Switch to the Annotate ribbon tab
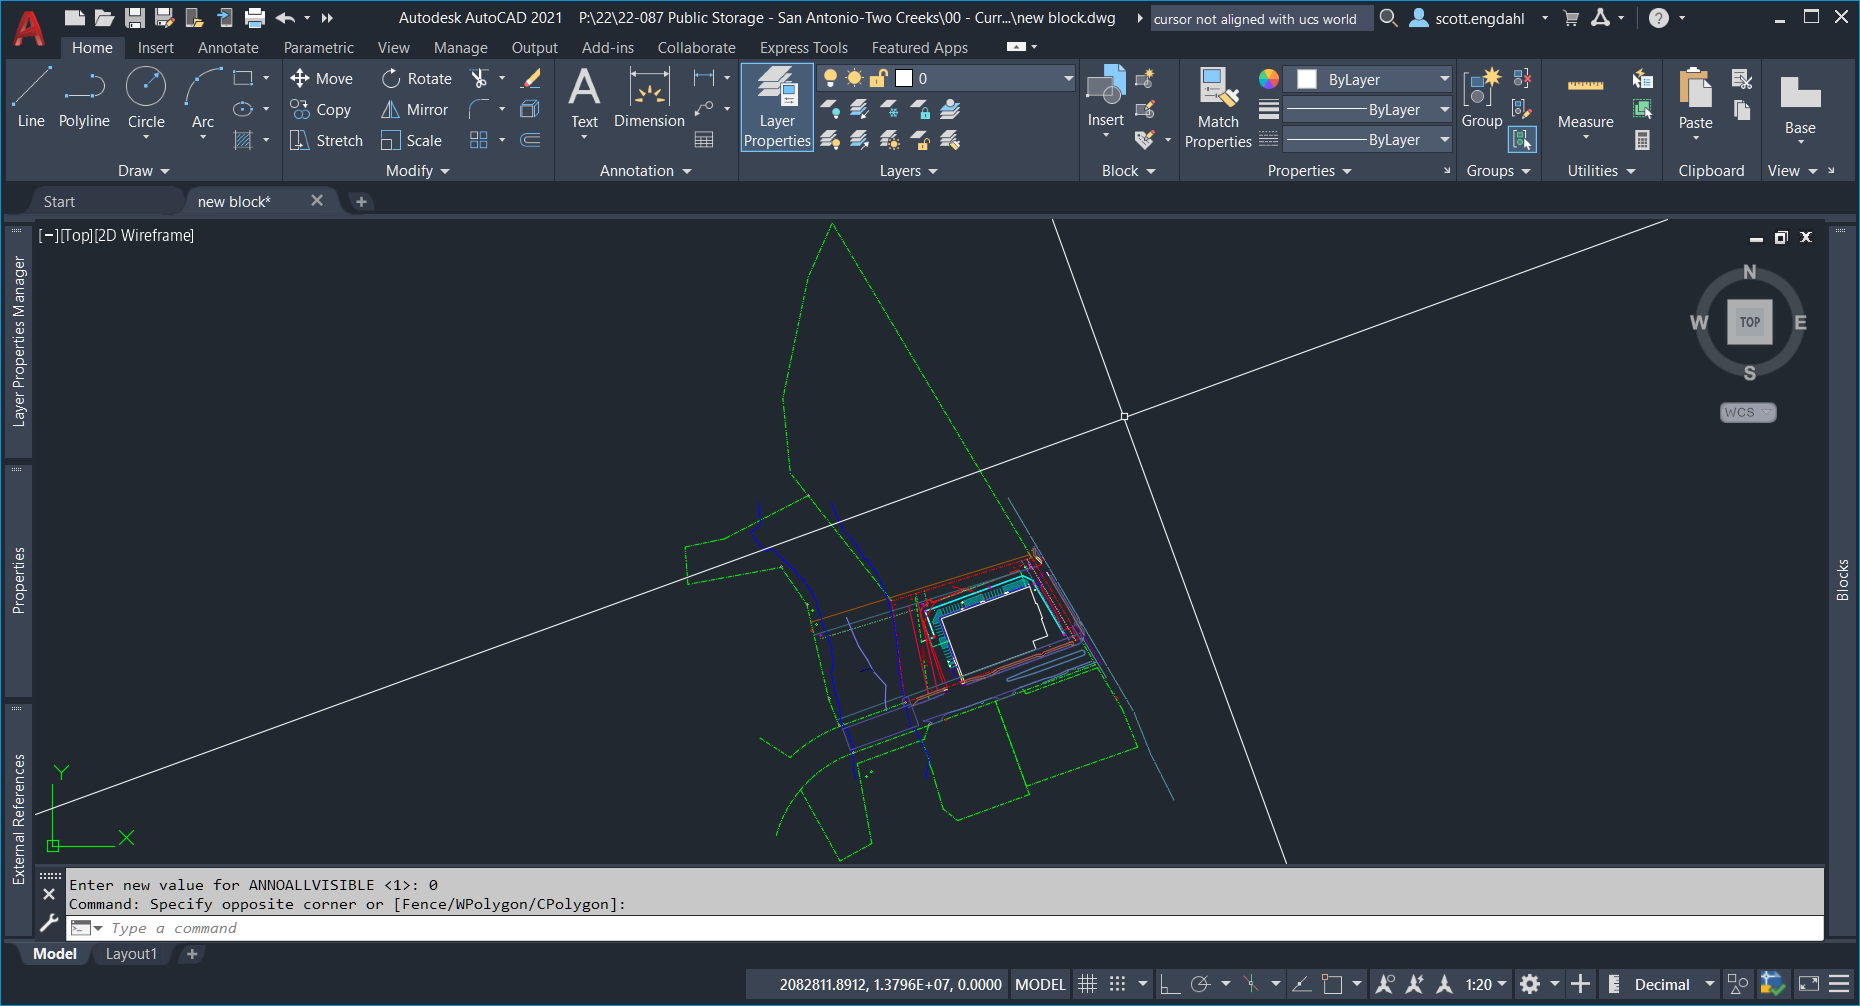This screenshot has height=1006, width=1860. tap(228, 47)
